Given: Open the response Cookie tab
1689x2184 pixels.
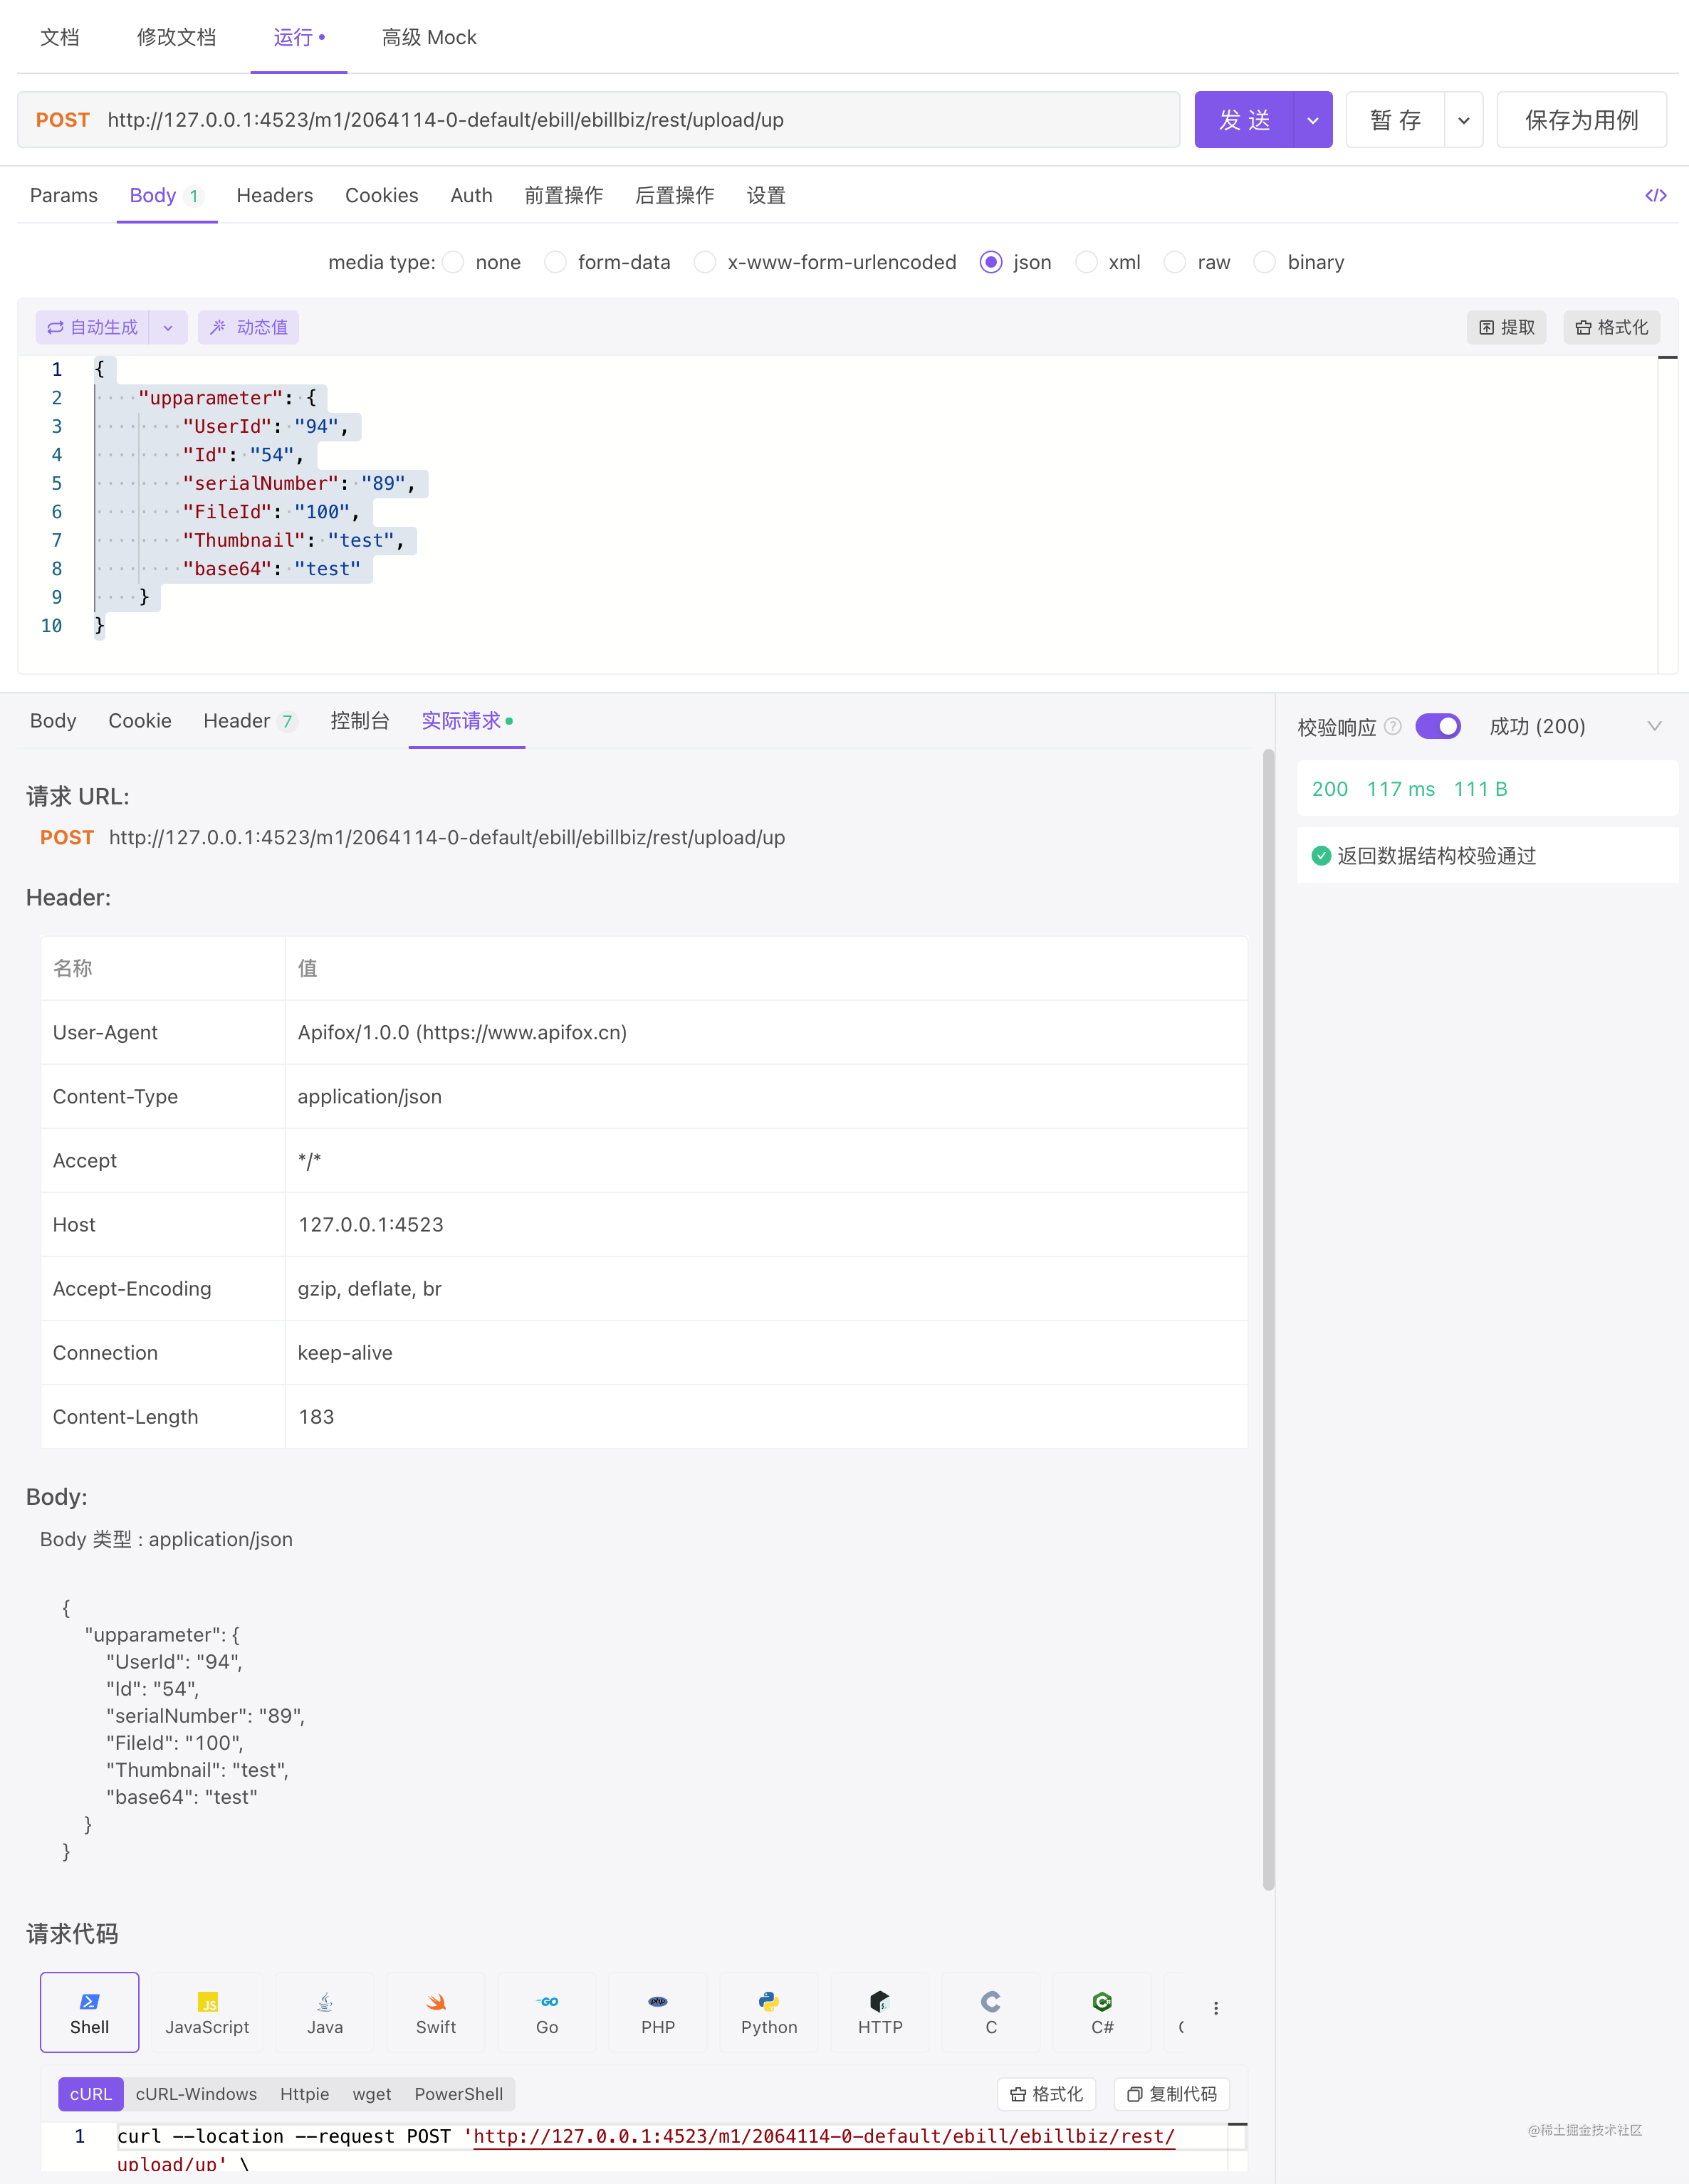Looking at the screenshot, I should [140, 720].
